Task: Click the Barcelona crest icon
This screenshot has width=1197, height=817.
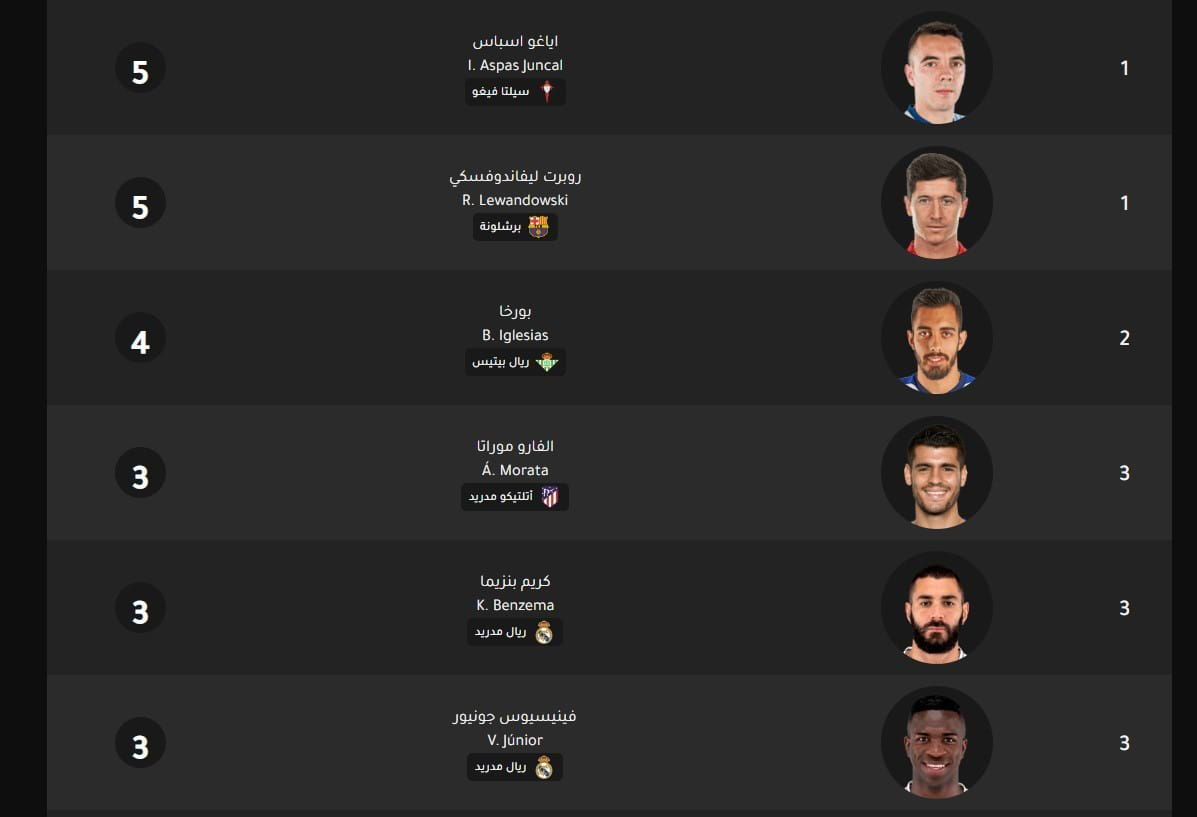Action: coord(538,227)
